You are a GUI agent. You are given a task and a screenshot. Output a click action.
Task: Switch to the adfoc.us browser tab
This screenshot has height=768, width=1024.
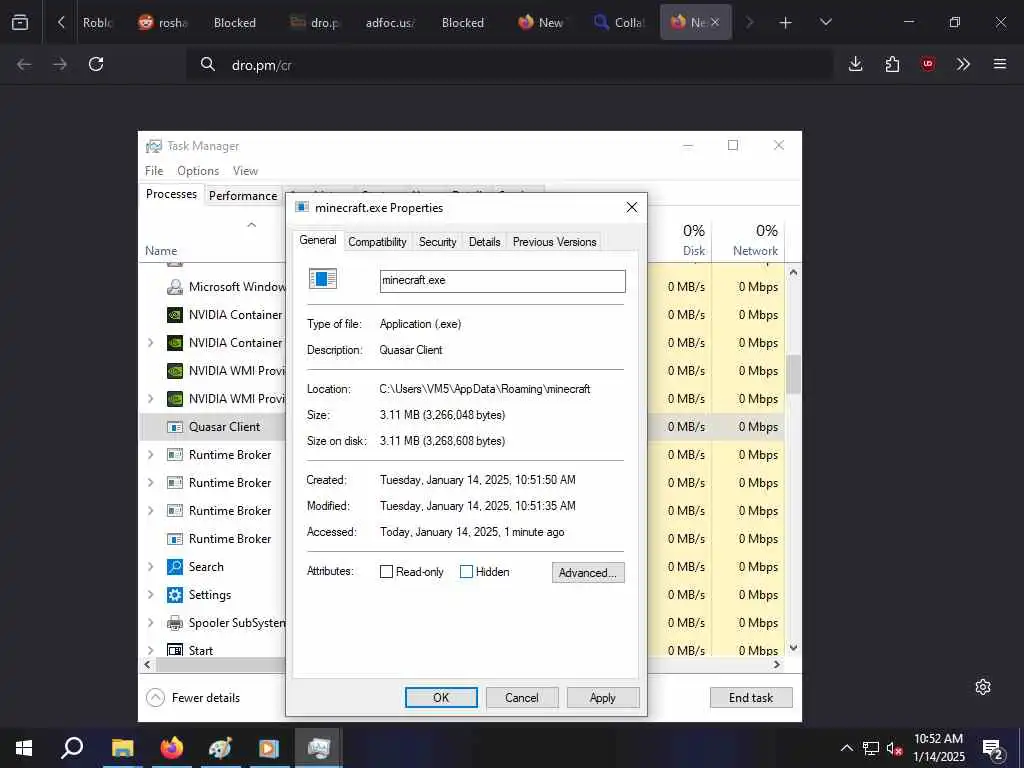pos(390,23)
